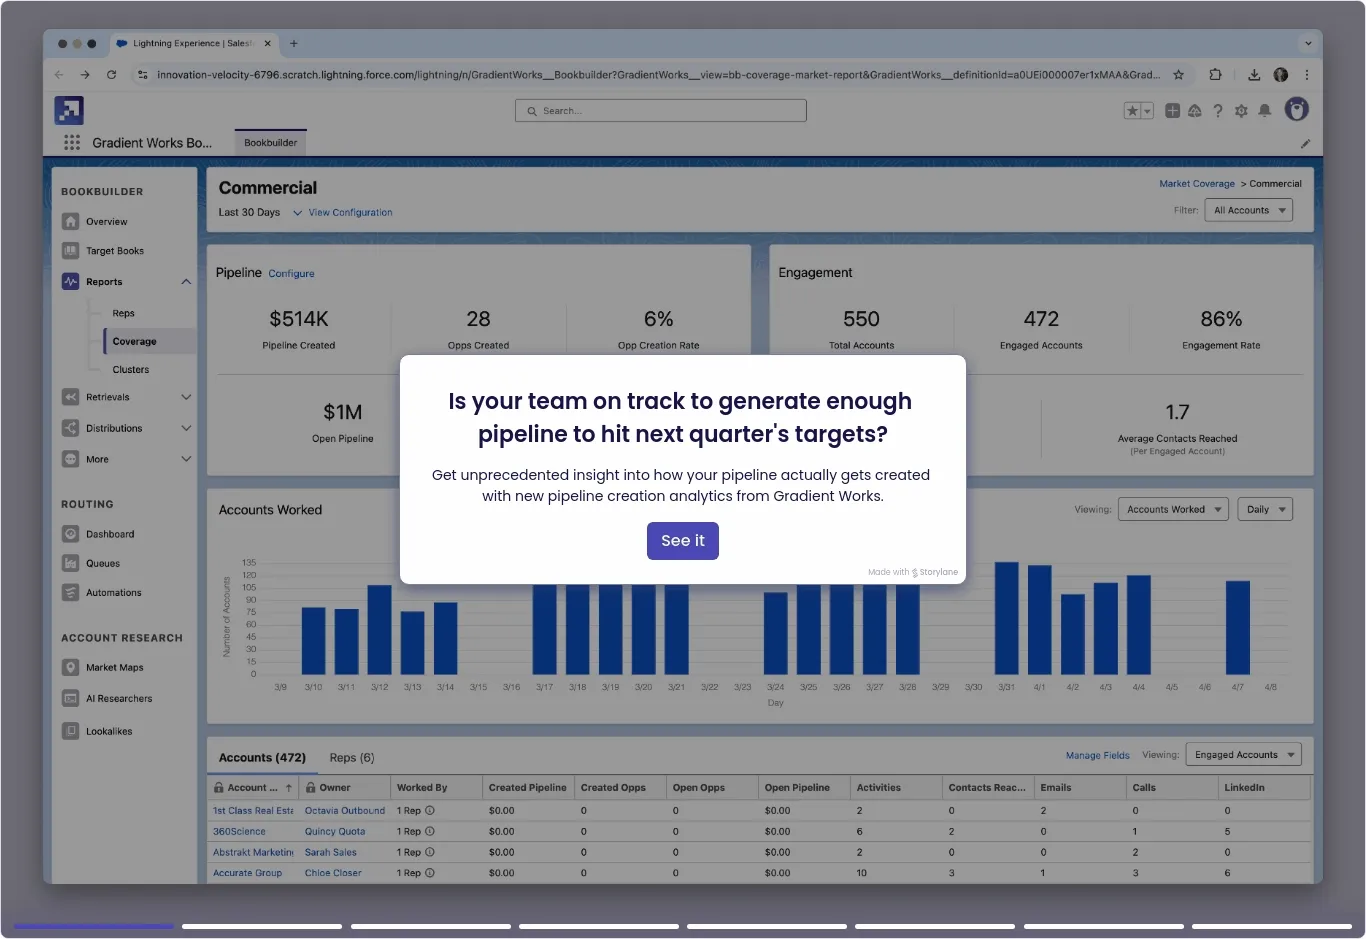Click the Distributions sidebar icon
The width and height of the screenshot is (1366, 939).
[x=70, y=428]
